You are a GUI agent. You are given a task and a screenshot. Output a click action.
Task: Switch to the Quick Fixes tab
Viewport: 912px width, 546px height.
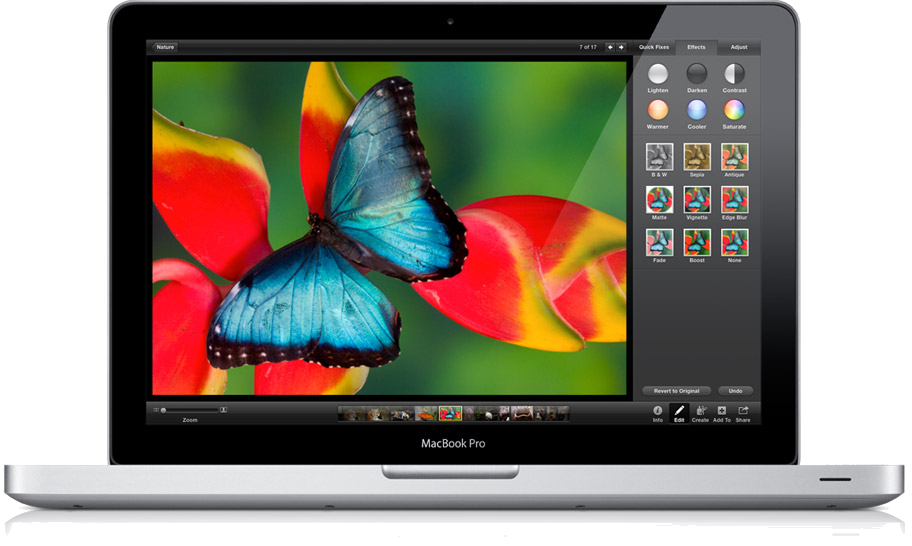pyautogui.click(x=654, y=47)
